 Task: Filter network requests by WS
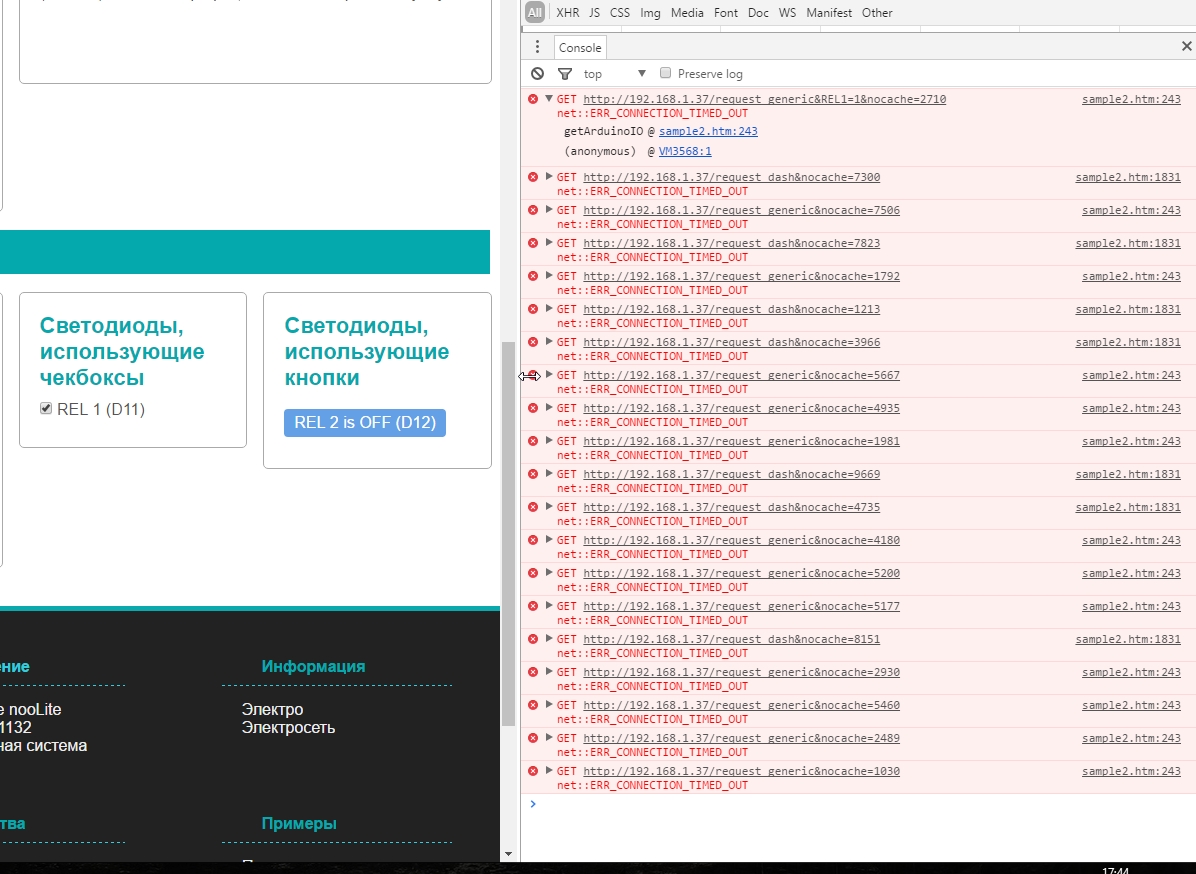click(787, 13)
